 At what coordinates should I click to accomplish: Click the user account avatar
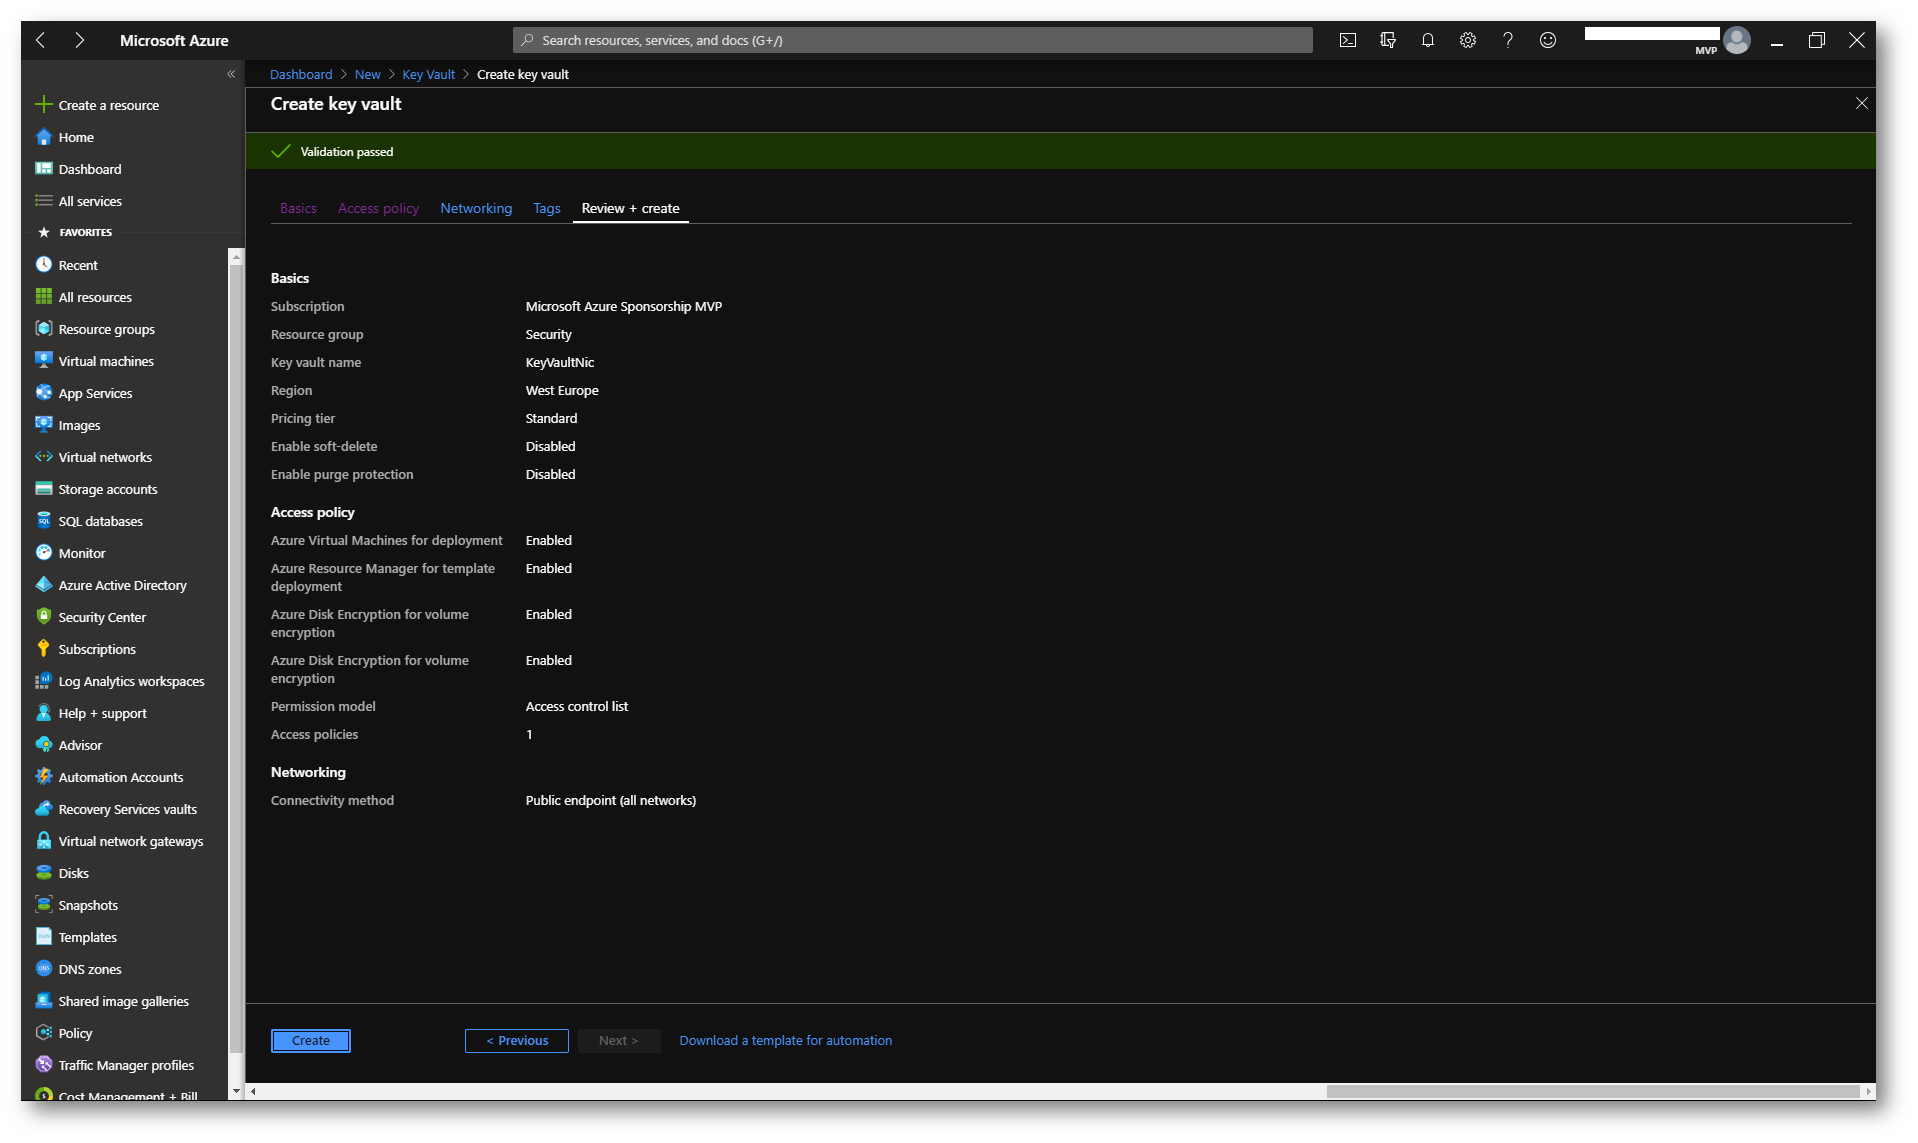[x=1737, y=40]
